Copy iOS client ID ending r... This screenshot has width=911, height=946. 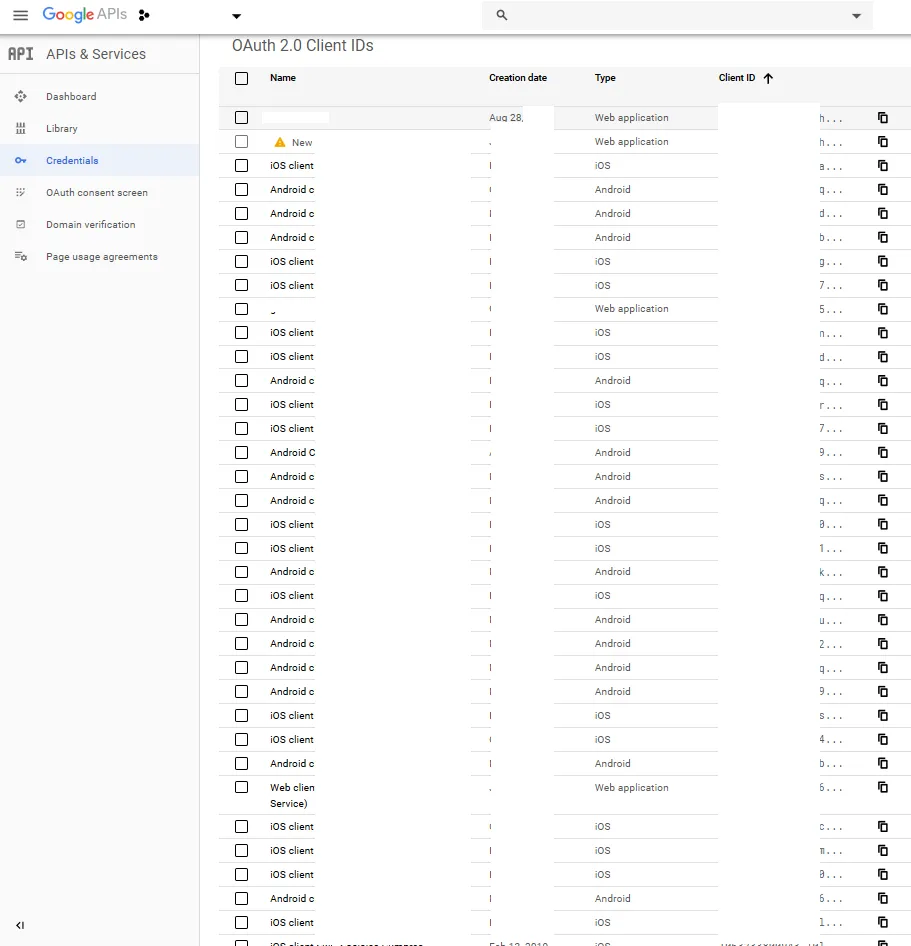[883, 404]
